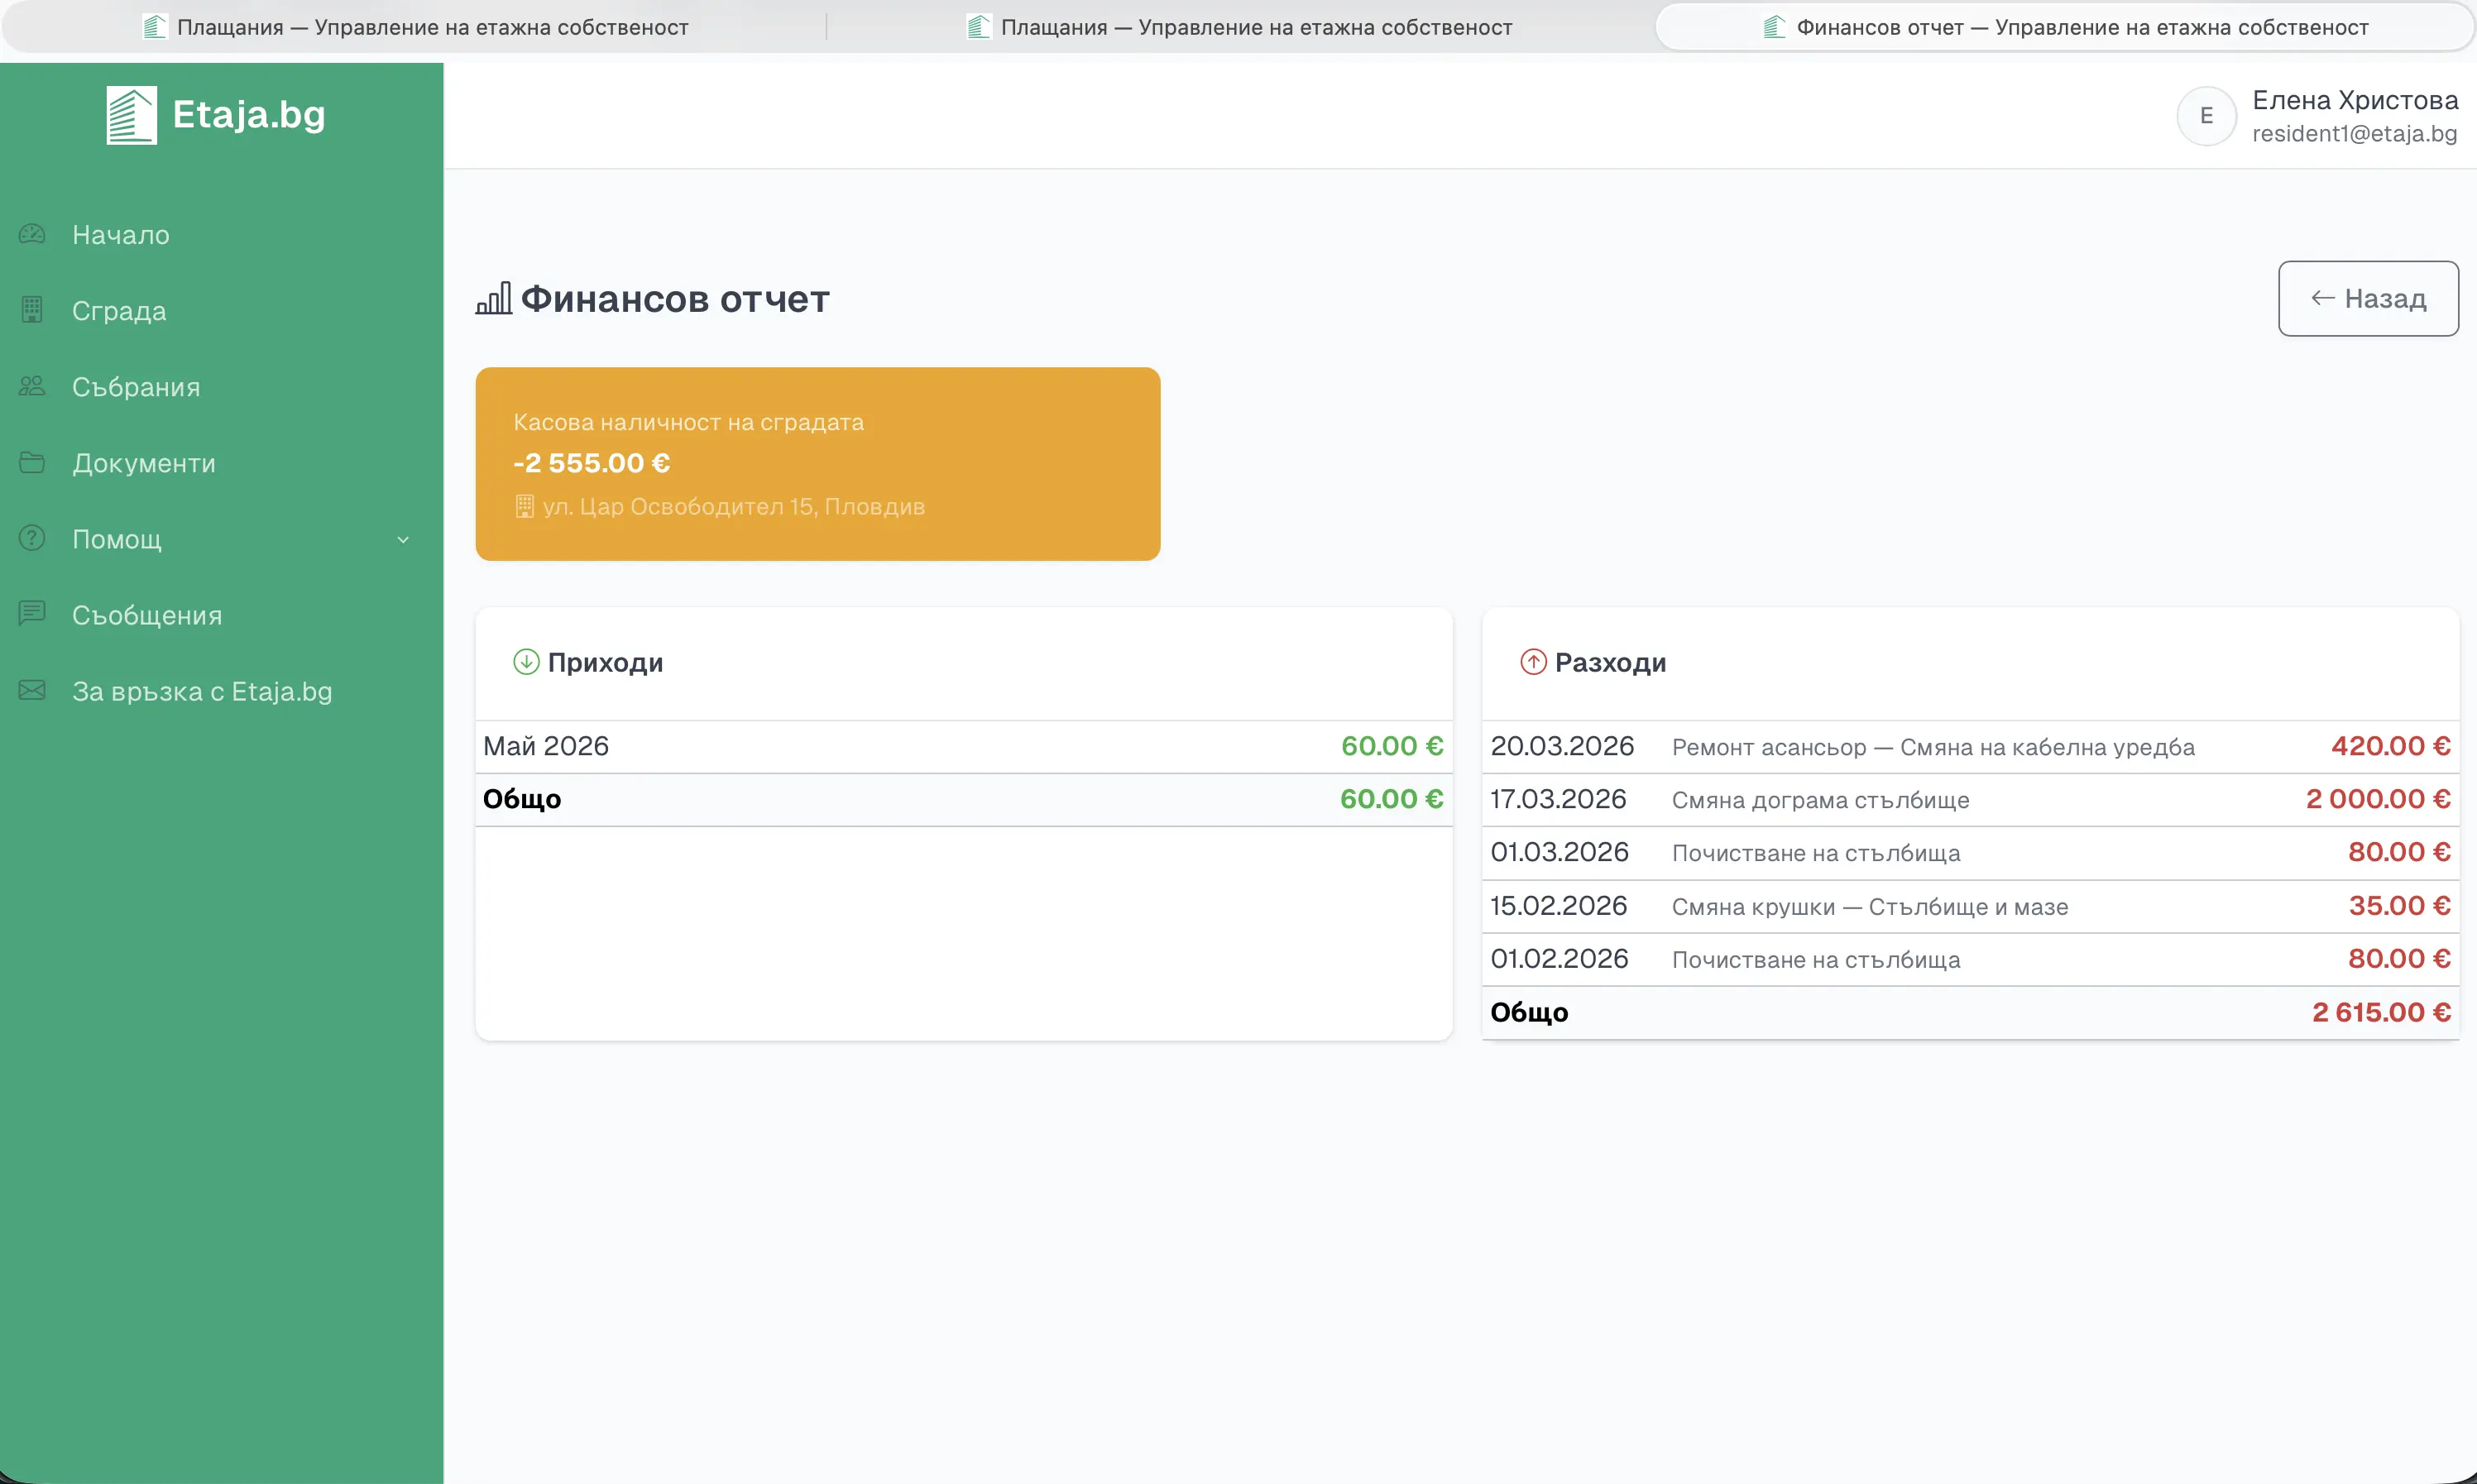Image resolution: width=2477 pixels, height=1484 pixels.
Task: Click the За връзка envelope icon
Action: (32, 690)
